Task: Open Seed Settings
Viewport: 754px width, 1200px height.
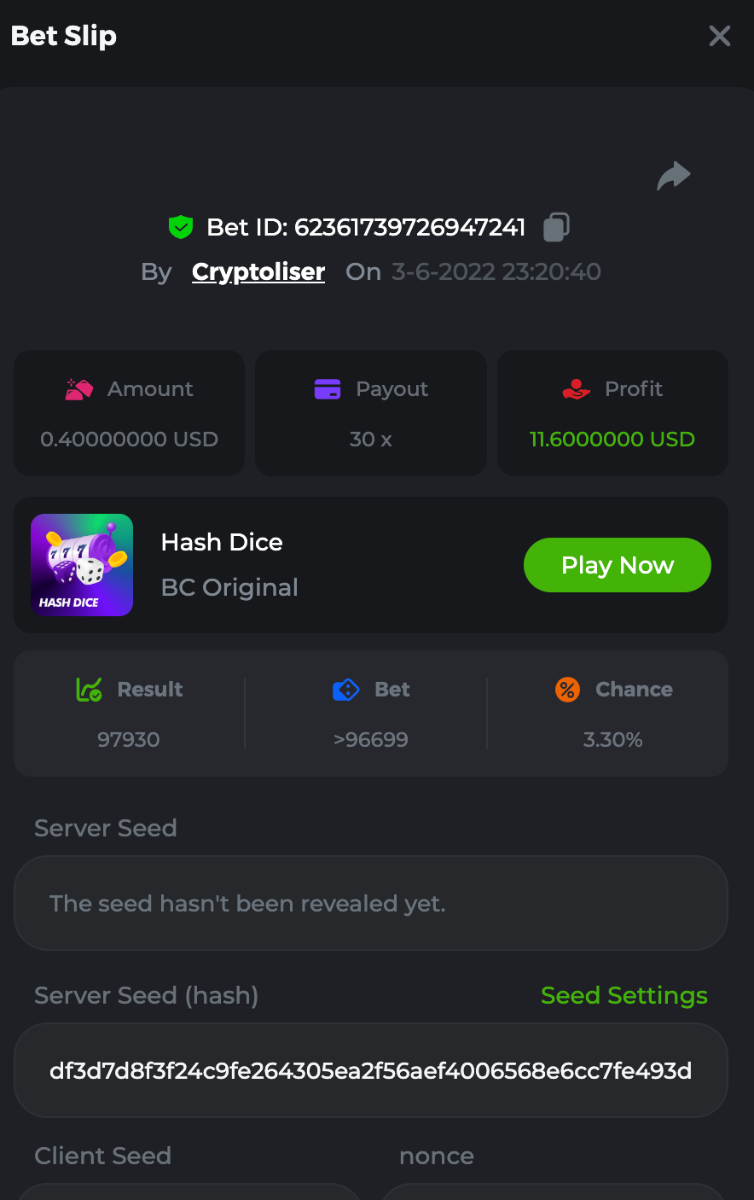Action: pyautogui.click(x=624, y=996)
